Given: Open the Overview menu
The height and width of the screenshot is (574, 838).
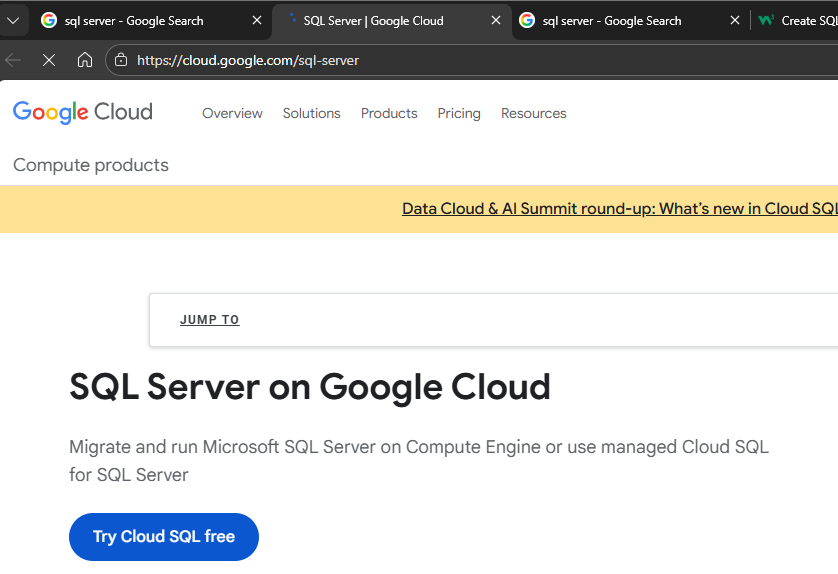Looking at the screenshot, I should pyautogui.click(x=232, y=113).
